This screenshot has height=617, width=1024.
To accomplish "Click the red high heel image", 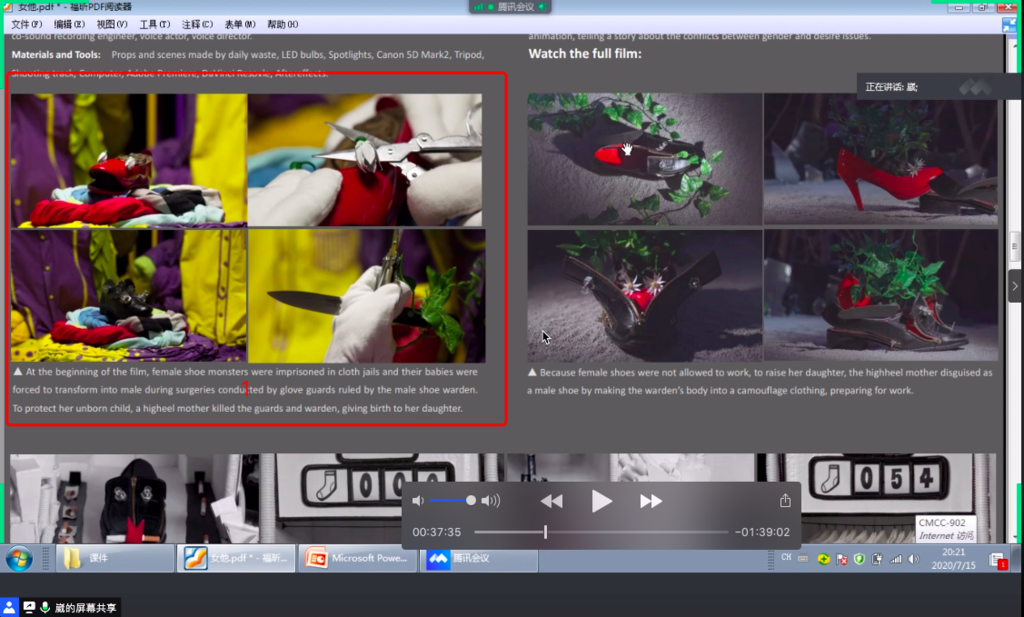I will (x=881, y=159).
